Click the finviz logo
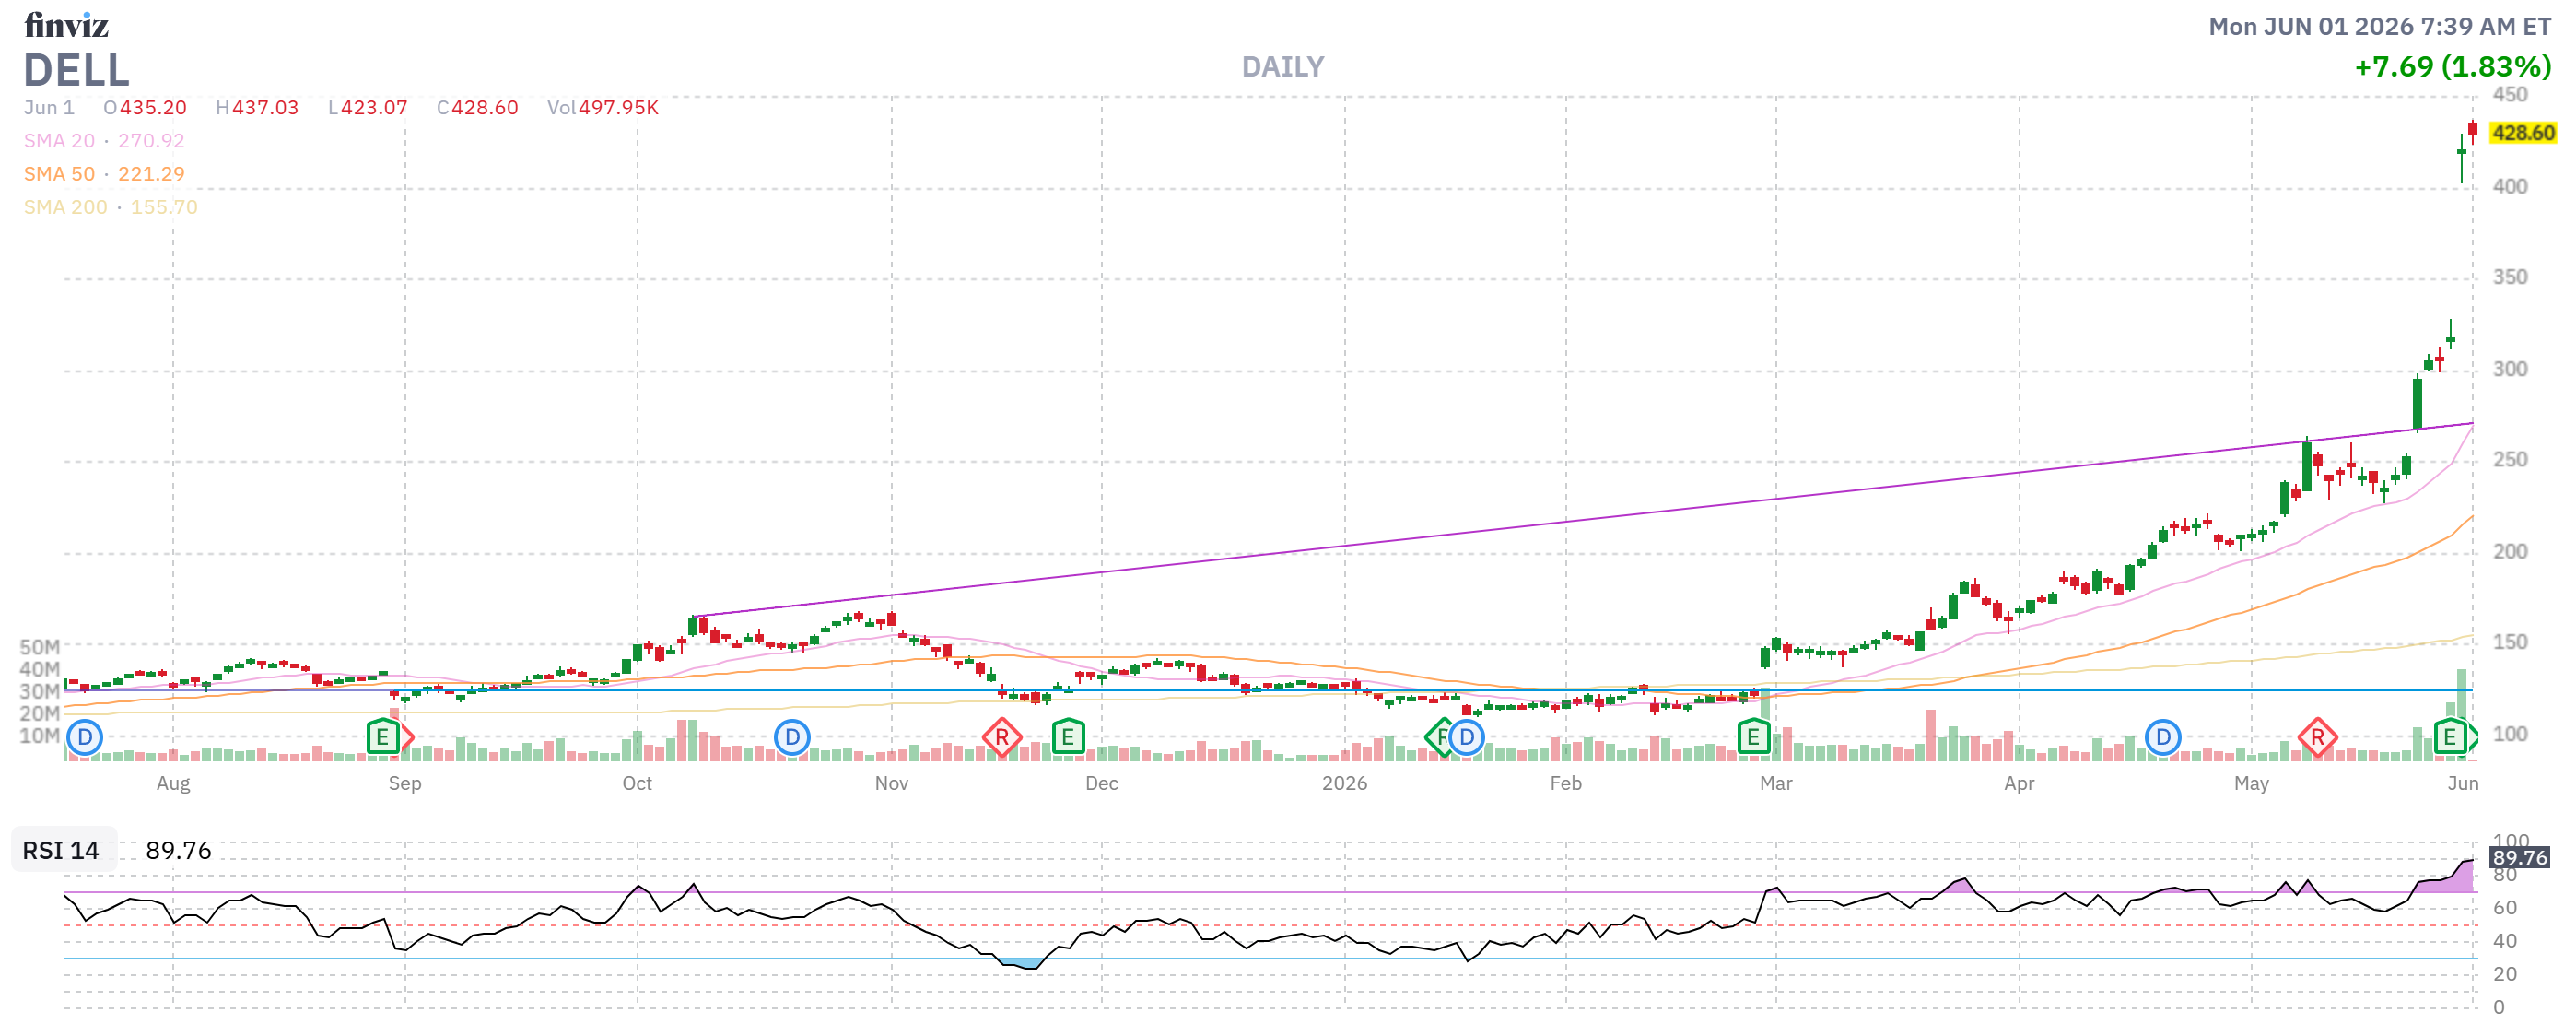2576x1036 pixels. [66, 25]
